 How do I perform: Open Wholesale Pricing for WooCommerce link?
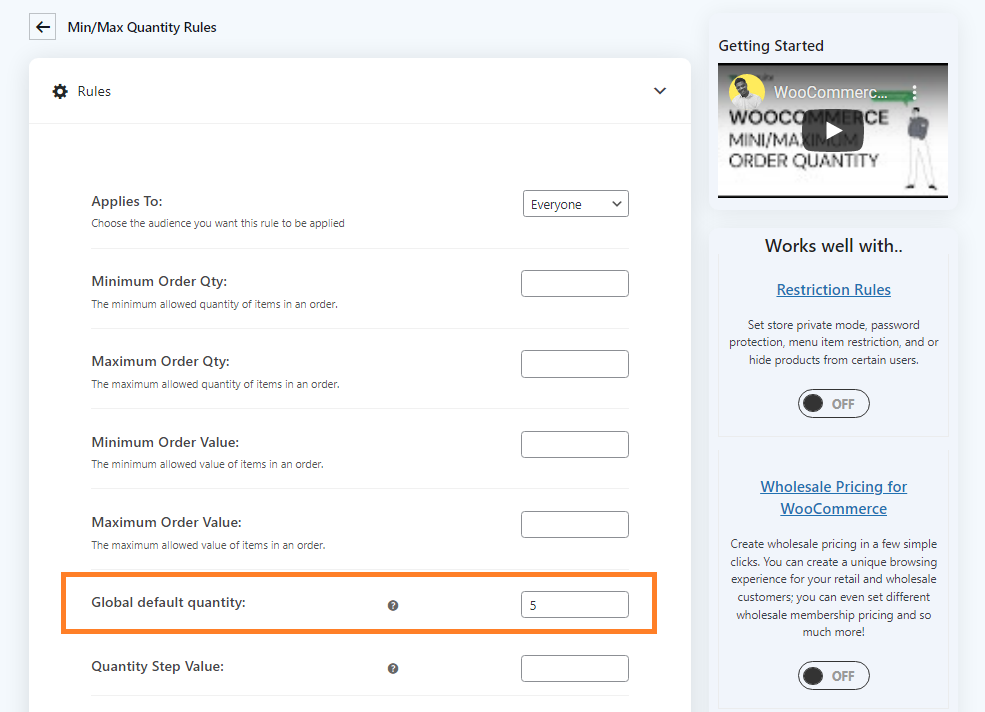coord(834,498)
